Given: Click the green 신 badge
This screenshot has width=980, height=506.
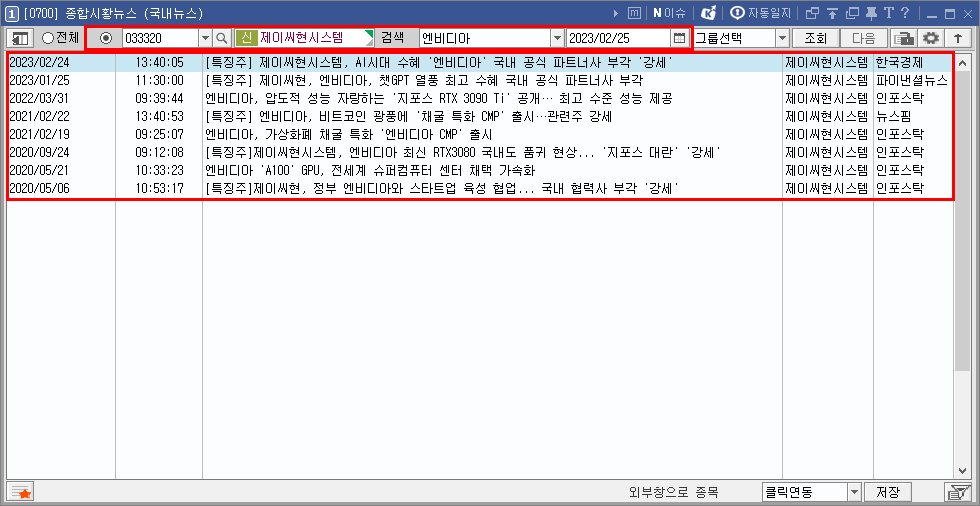Looking at the screenshot, I should click(246, 38).
